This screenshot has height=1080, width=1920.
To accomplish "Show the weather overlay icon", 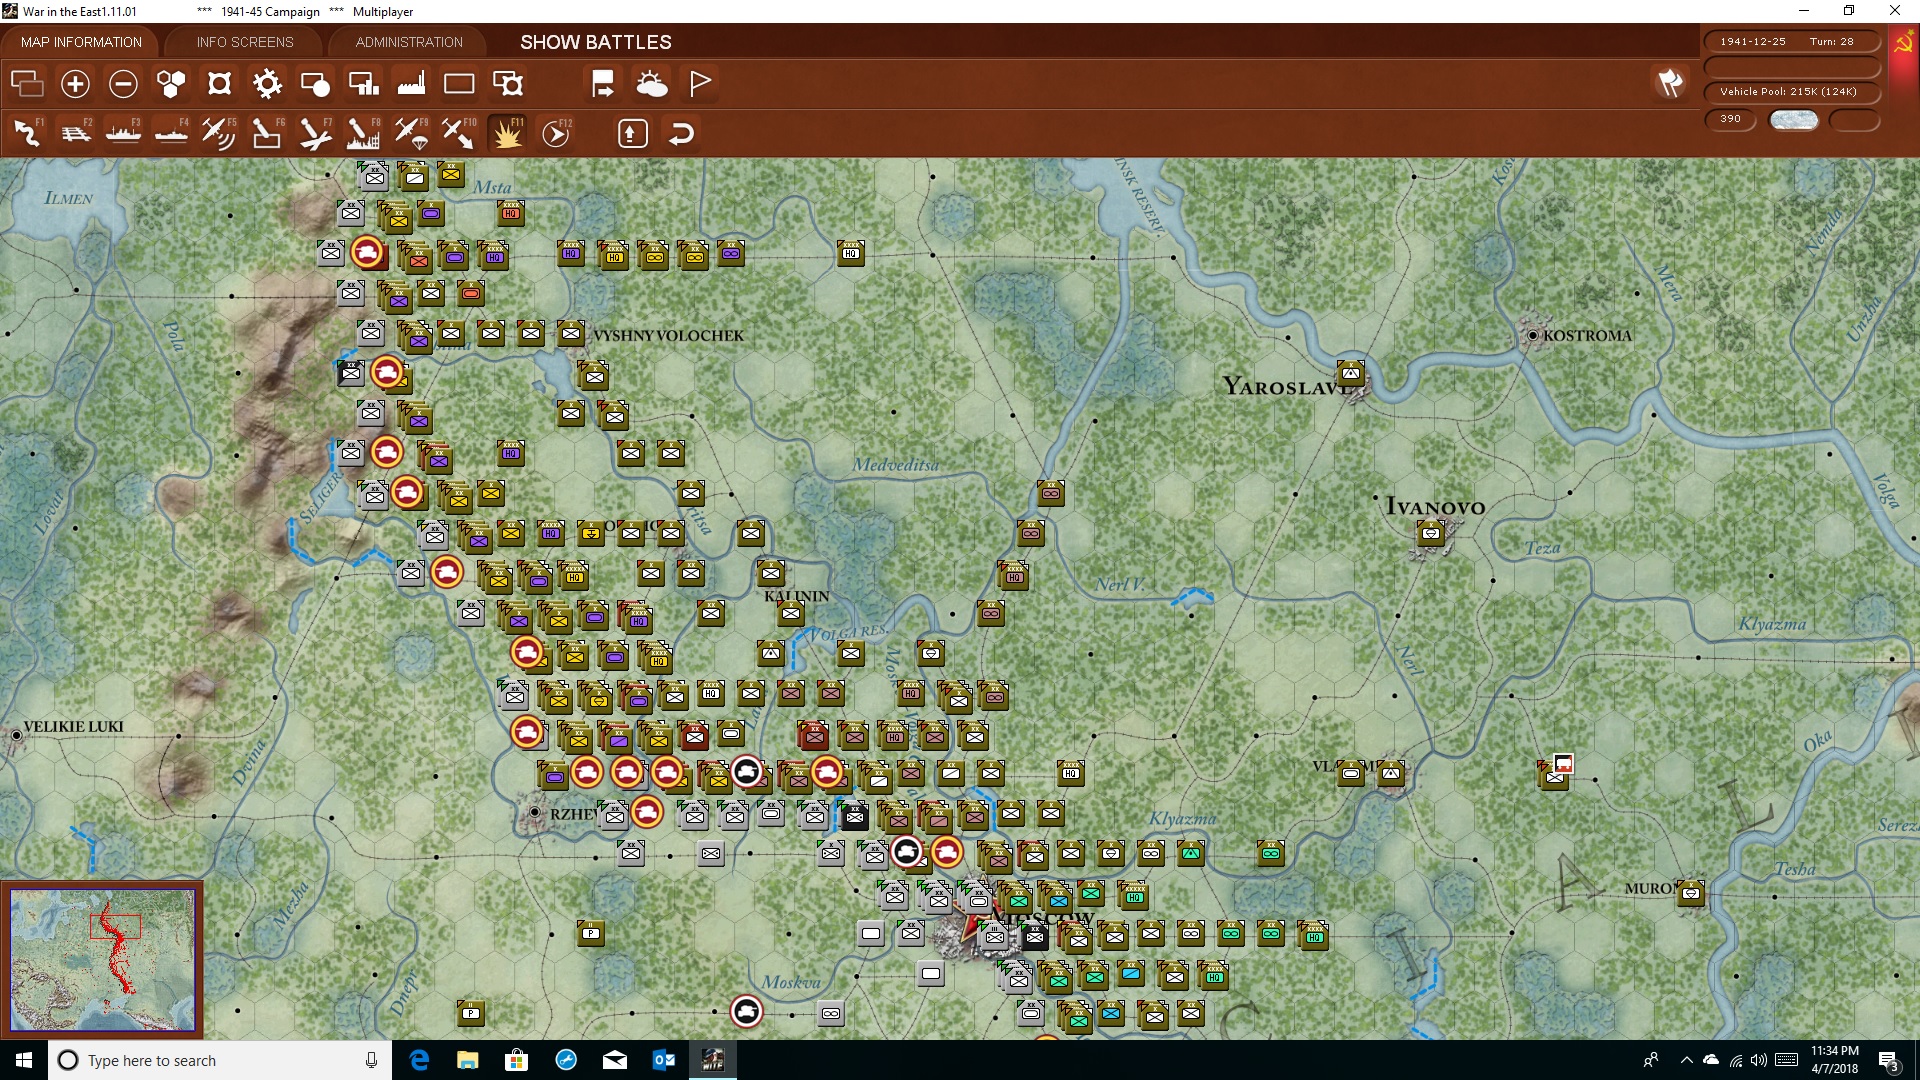I will click(652, 84).
